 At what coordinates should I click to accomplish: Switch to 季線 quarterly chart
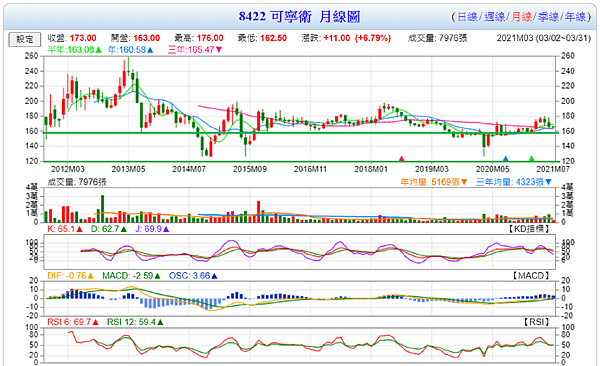[x=548, y=17]
